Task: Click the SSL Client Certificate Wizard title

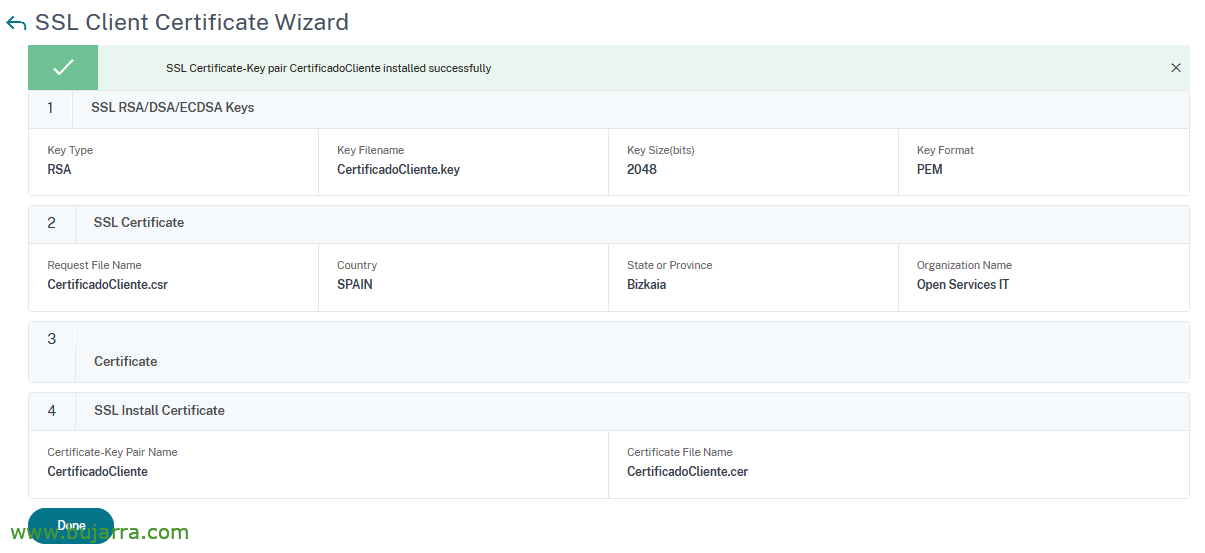Action: point(192,22)
